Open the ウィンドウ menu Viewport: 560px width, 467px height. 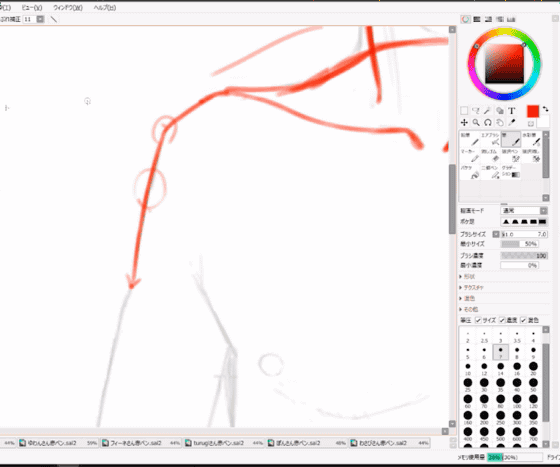pyautogui.click(x=68, y=7)
